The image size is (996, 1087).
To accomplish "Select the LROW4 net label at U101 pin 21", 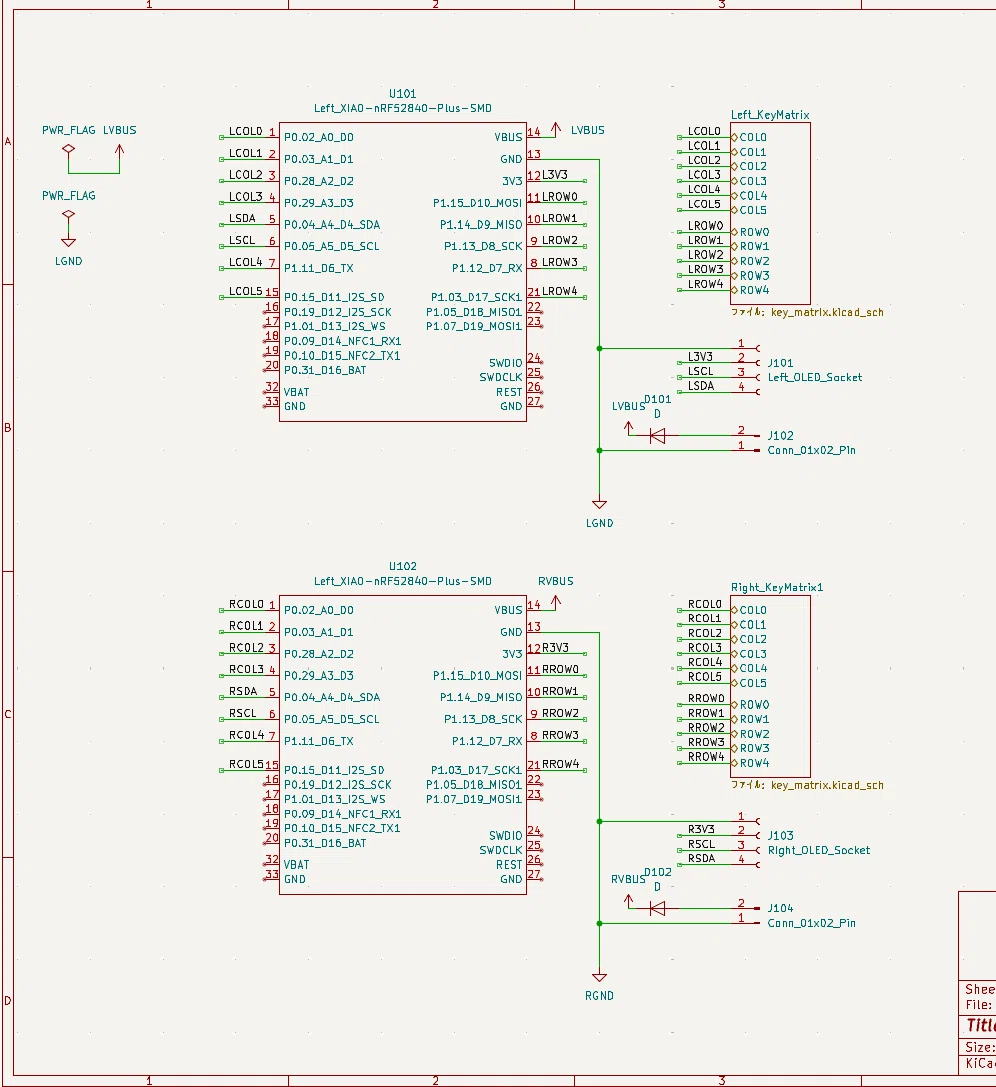I will point(560,291).
